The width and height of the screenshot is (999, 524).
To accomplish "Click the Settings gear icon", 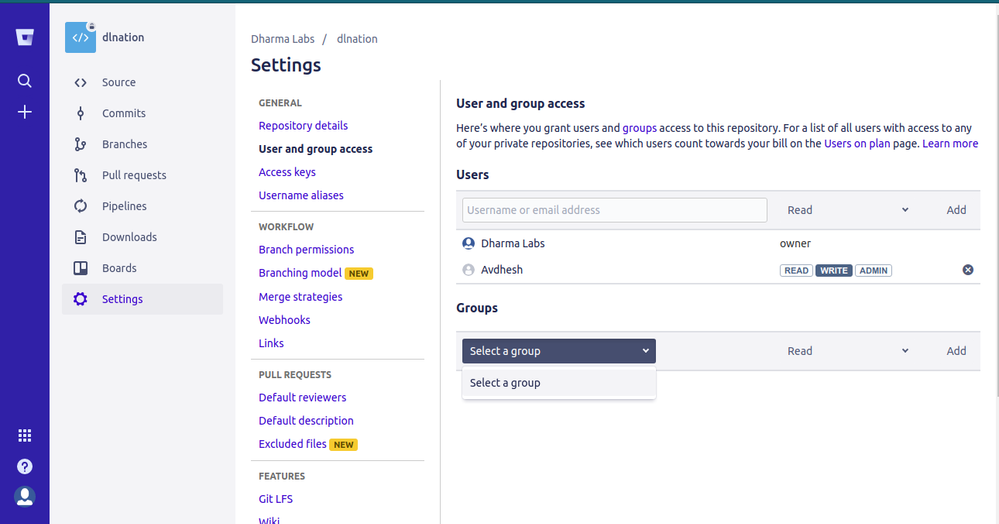I will 80,299.
